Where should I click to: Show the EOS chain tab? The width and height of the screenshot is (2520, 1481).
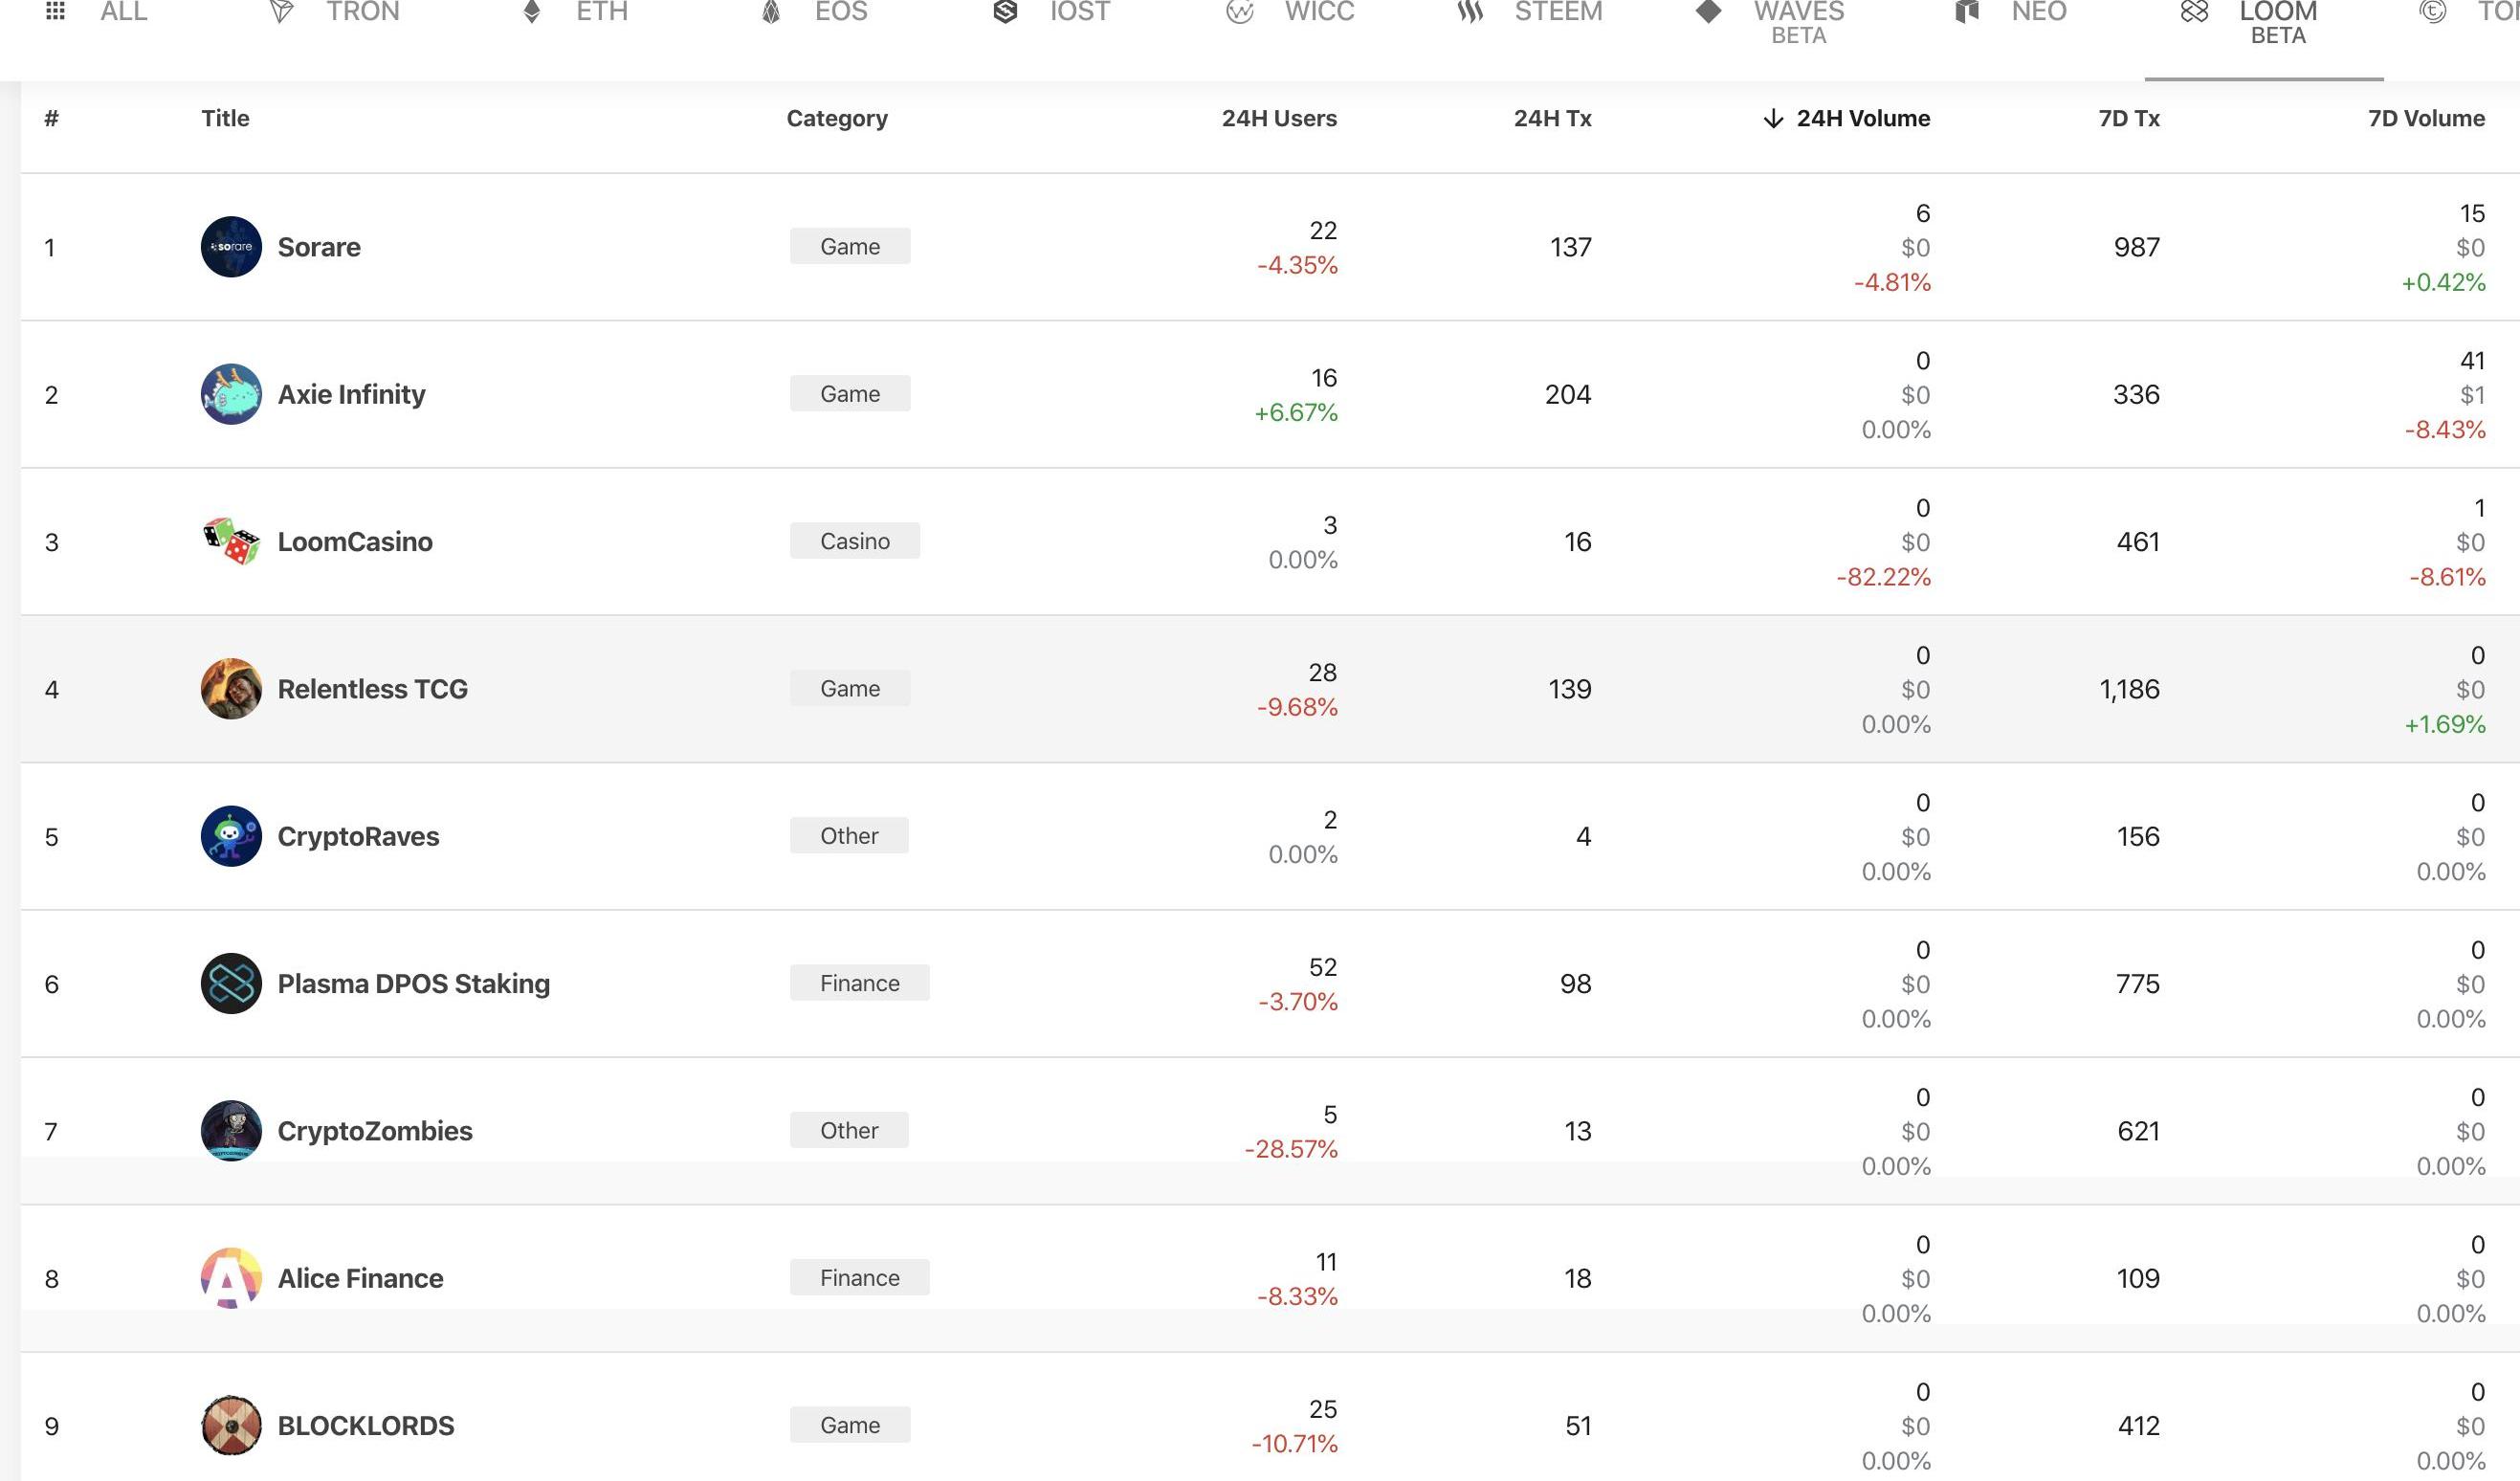815,12
